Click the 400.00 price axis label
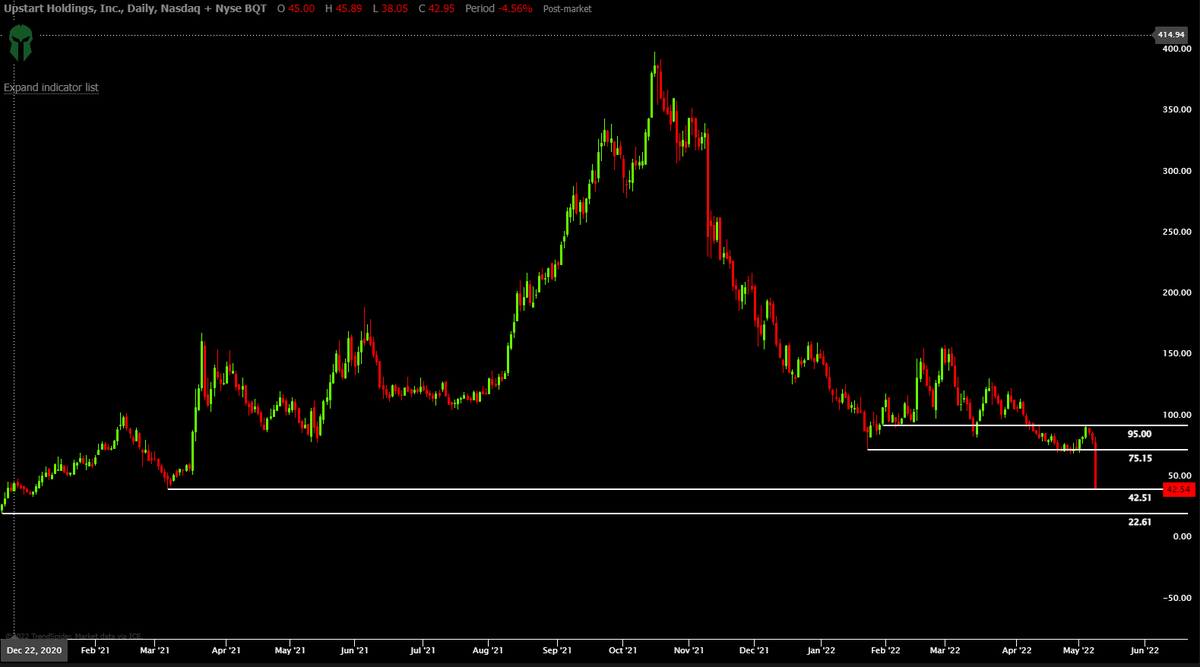The width and height of the screenshot is (1200, 667). click(x=1175, y=49)
